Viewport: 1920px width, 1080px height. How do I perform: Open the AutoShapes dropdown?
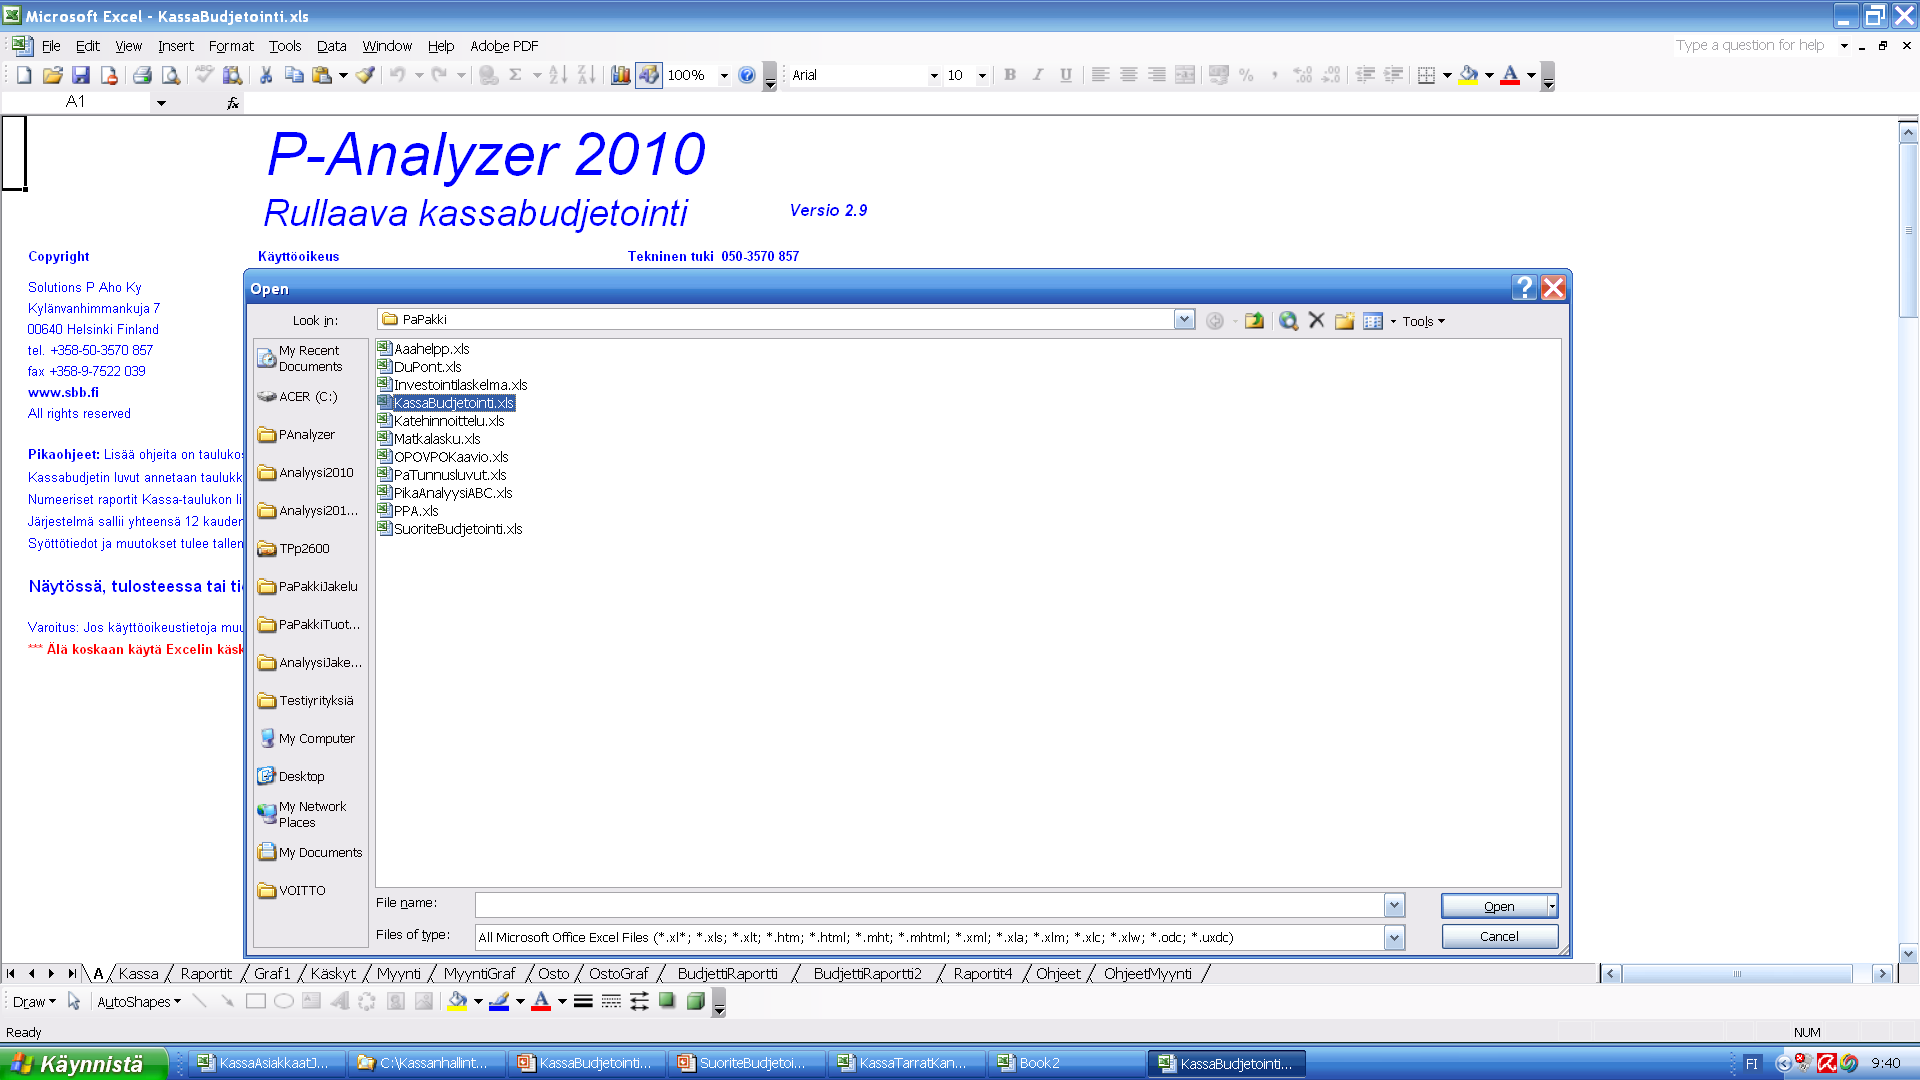139,1002
